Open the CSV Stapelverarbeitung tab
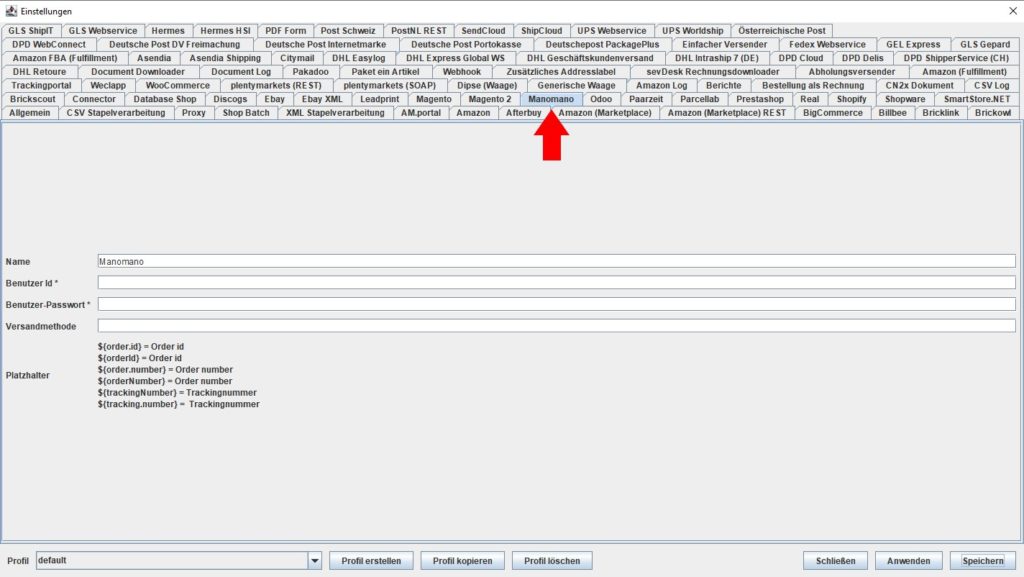The image size is (1024, 577). pyautogui.click(x=116, y=113)
